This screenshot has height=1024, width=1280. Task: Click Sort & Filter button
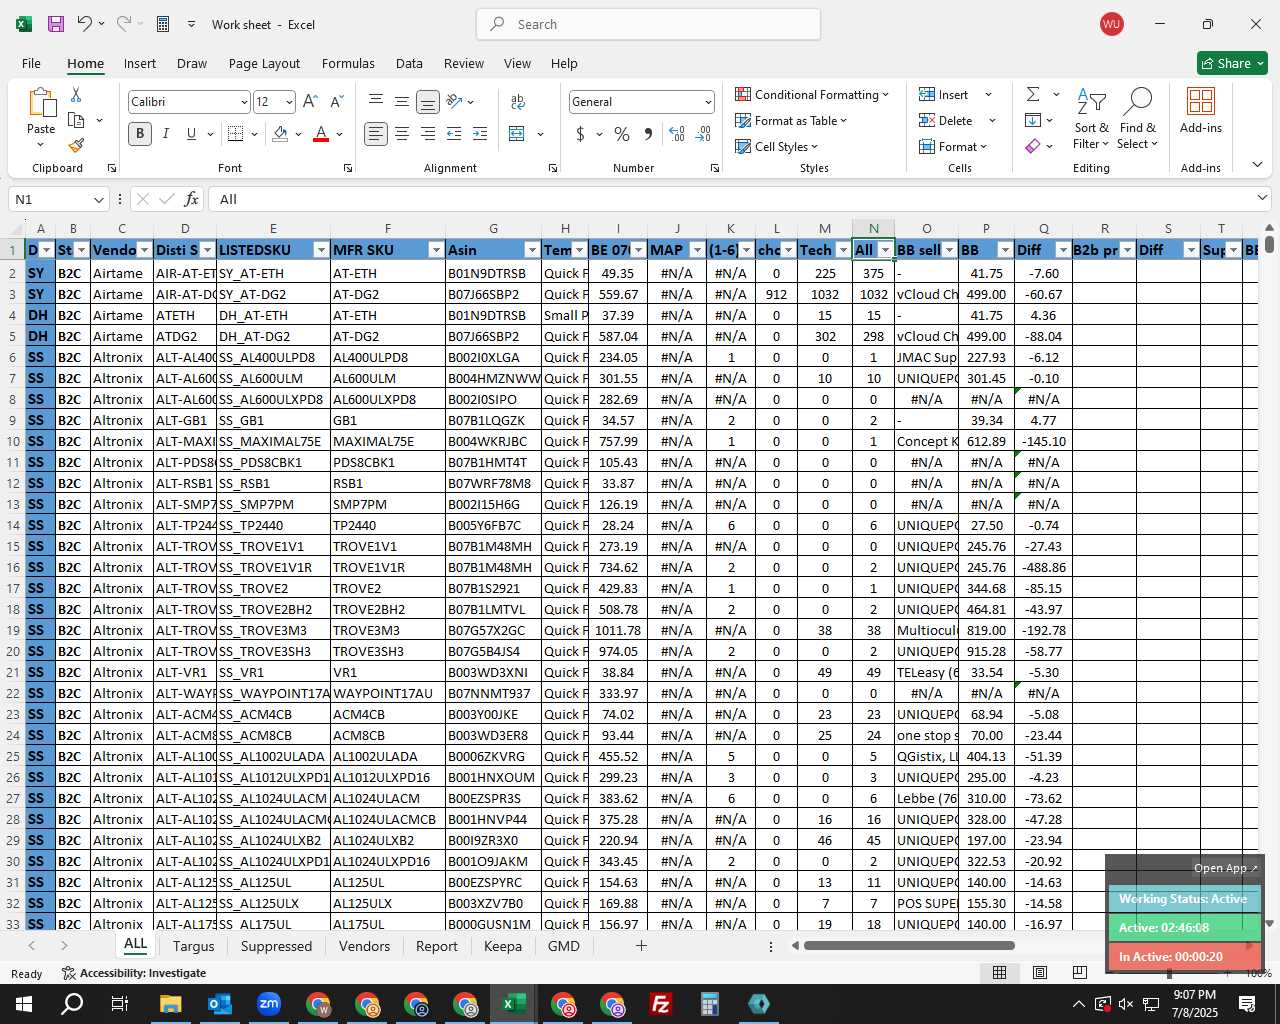click(x=1091, y=119)
